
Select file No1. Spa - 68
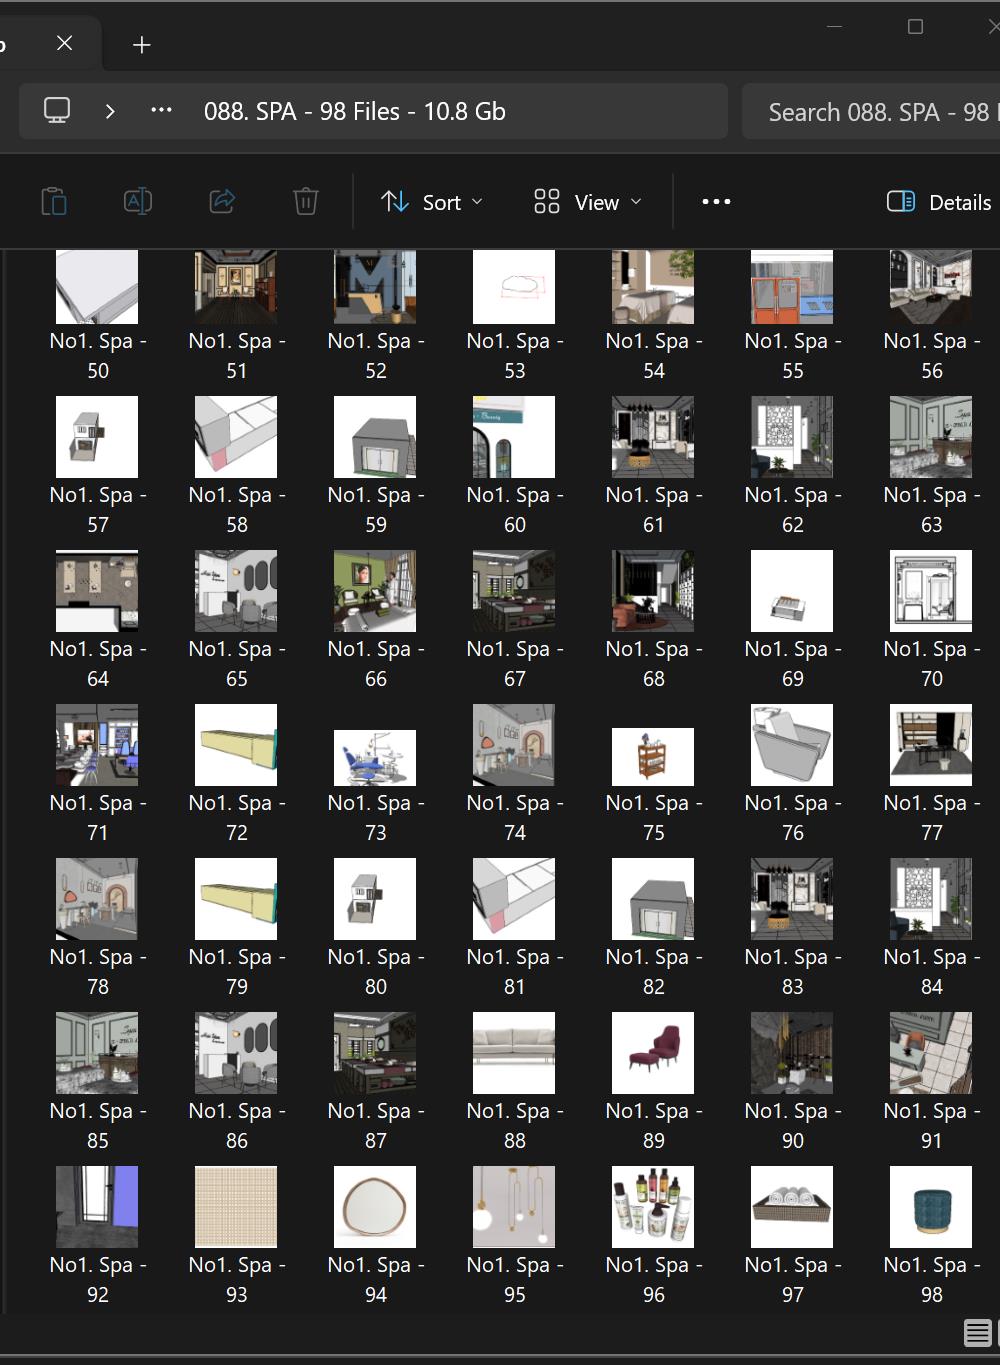(x=653, y=621)
